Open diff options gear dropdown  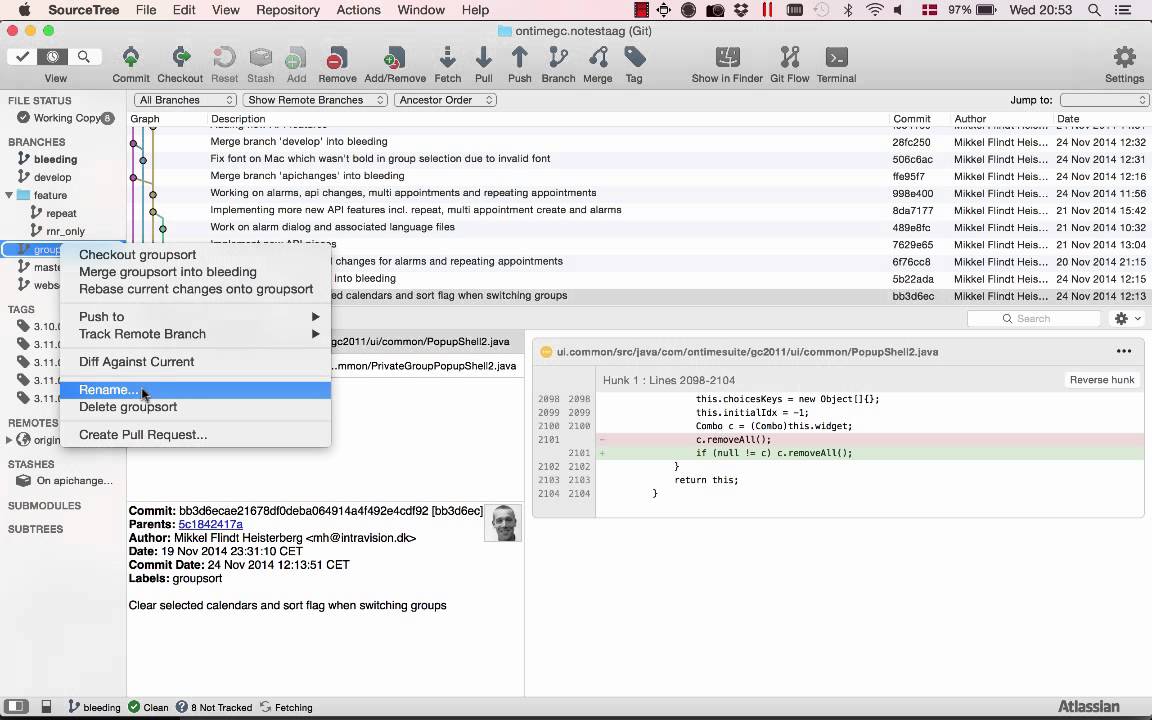pos(1128,318)
